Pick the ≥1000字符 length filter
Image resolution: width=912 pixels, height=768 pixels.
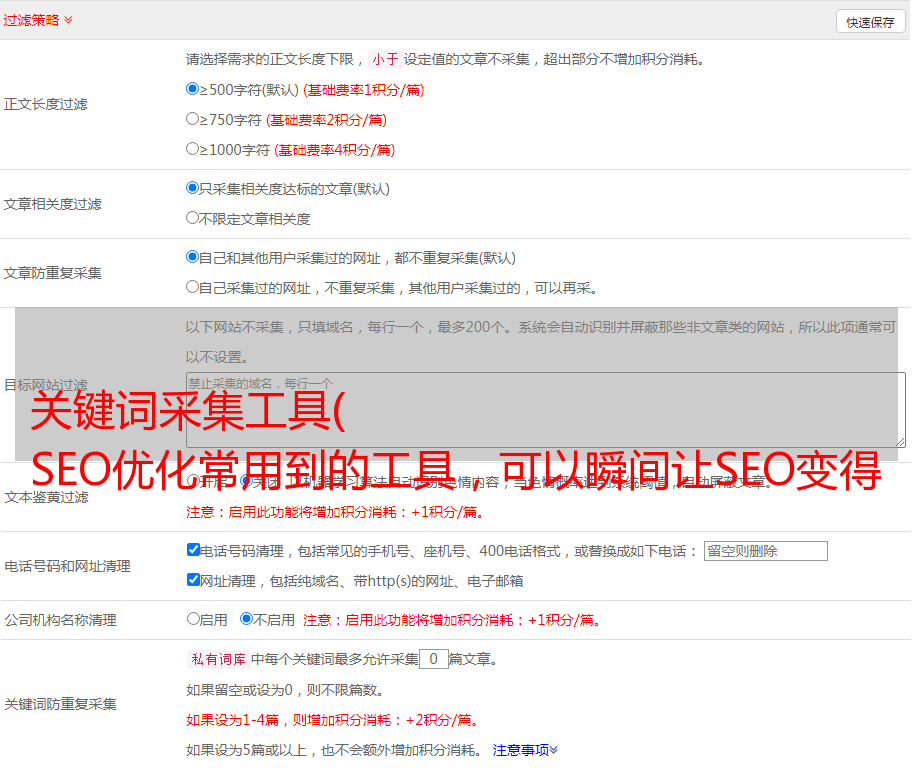[193, 149]
